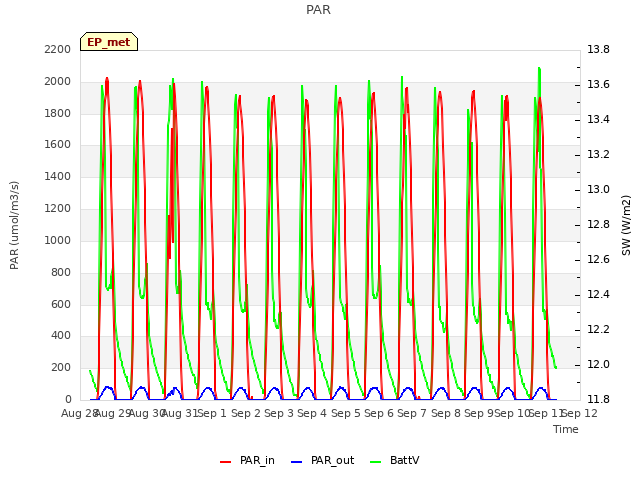This screenshot has height=480, width=640.
Task: Click the Sep 8 date tick label
Action: tap(446, 413)
